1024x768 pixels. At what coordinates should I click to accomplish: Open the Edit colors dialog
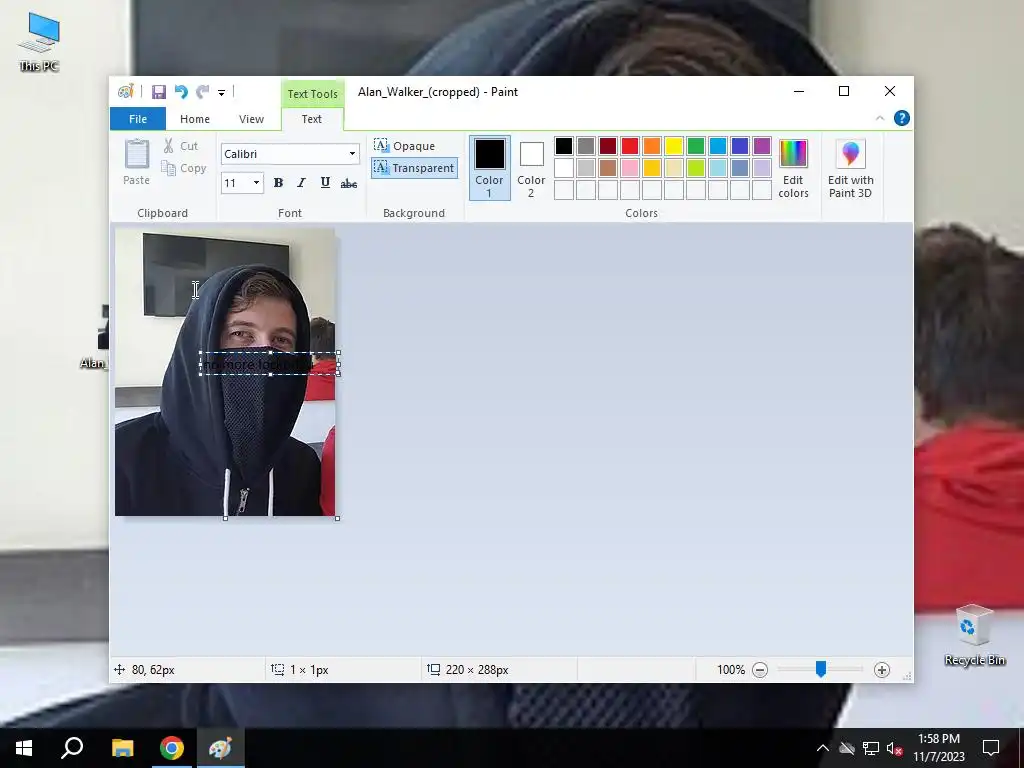793,168
